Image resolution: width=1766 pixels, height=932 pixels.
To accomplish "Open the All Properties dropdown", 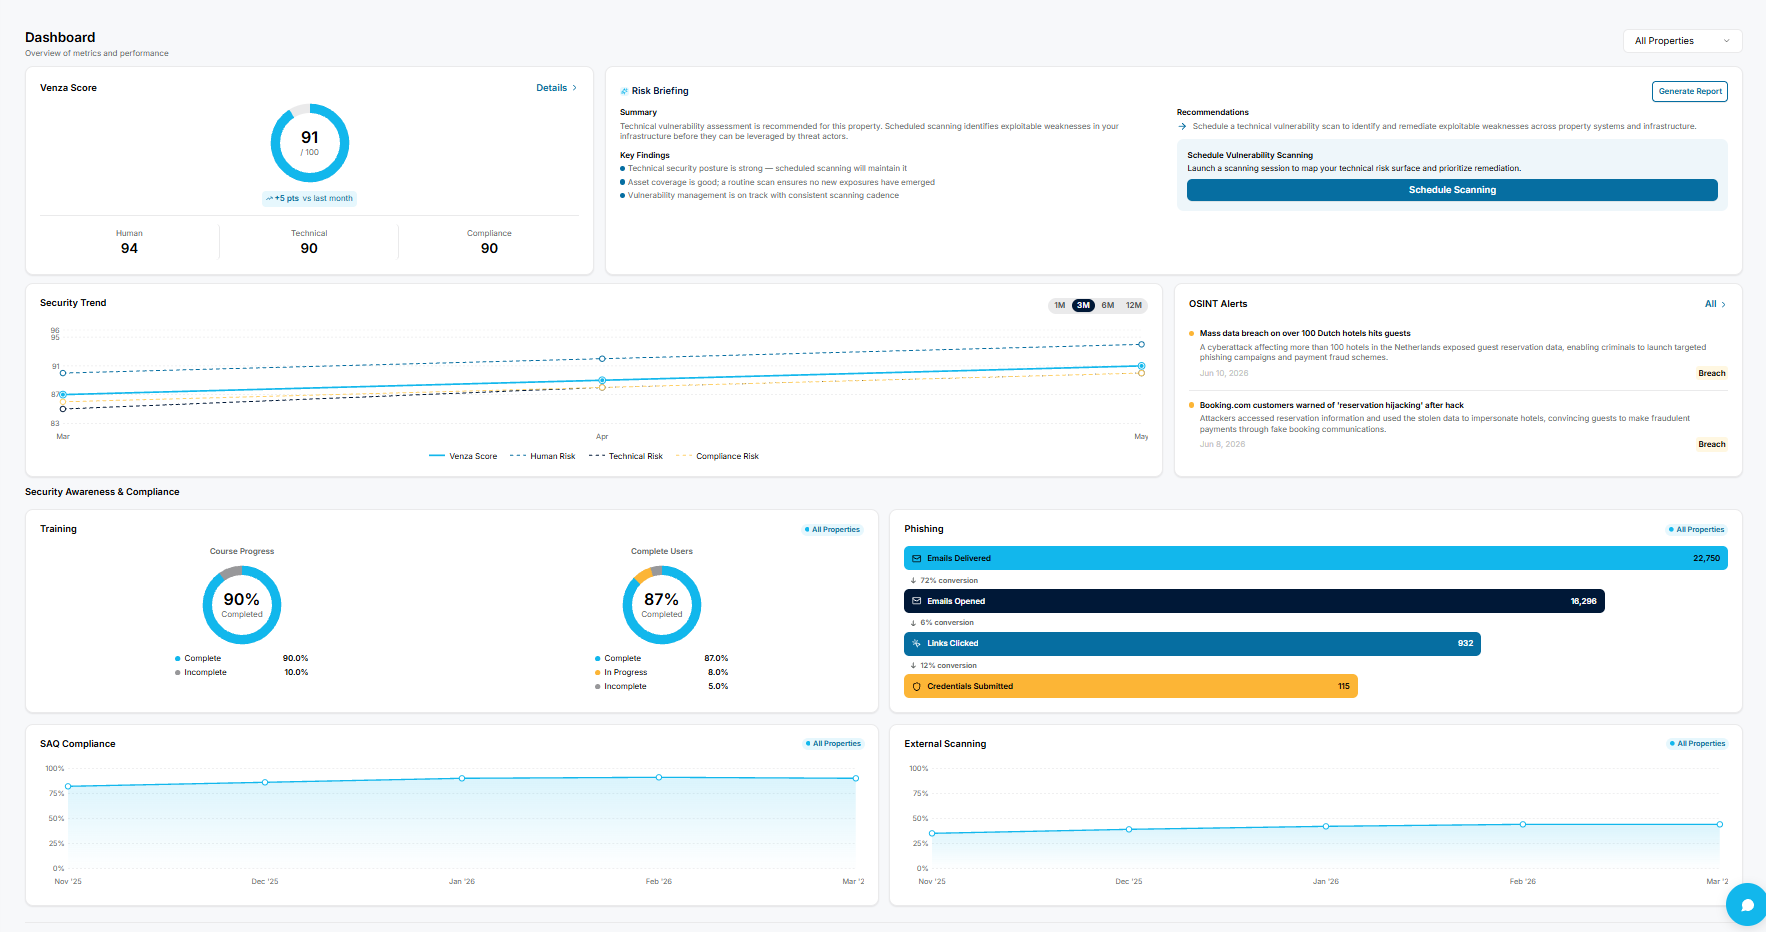I will (x=1682, y=41).
